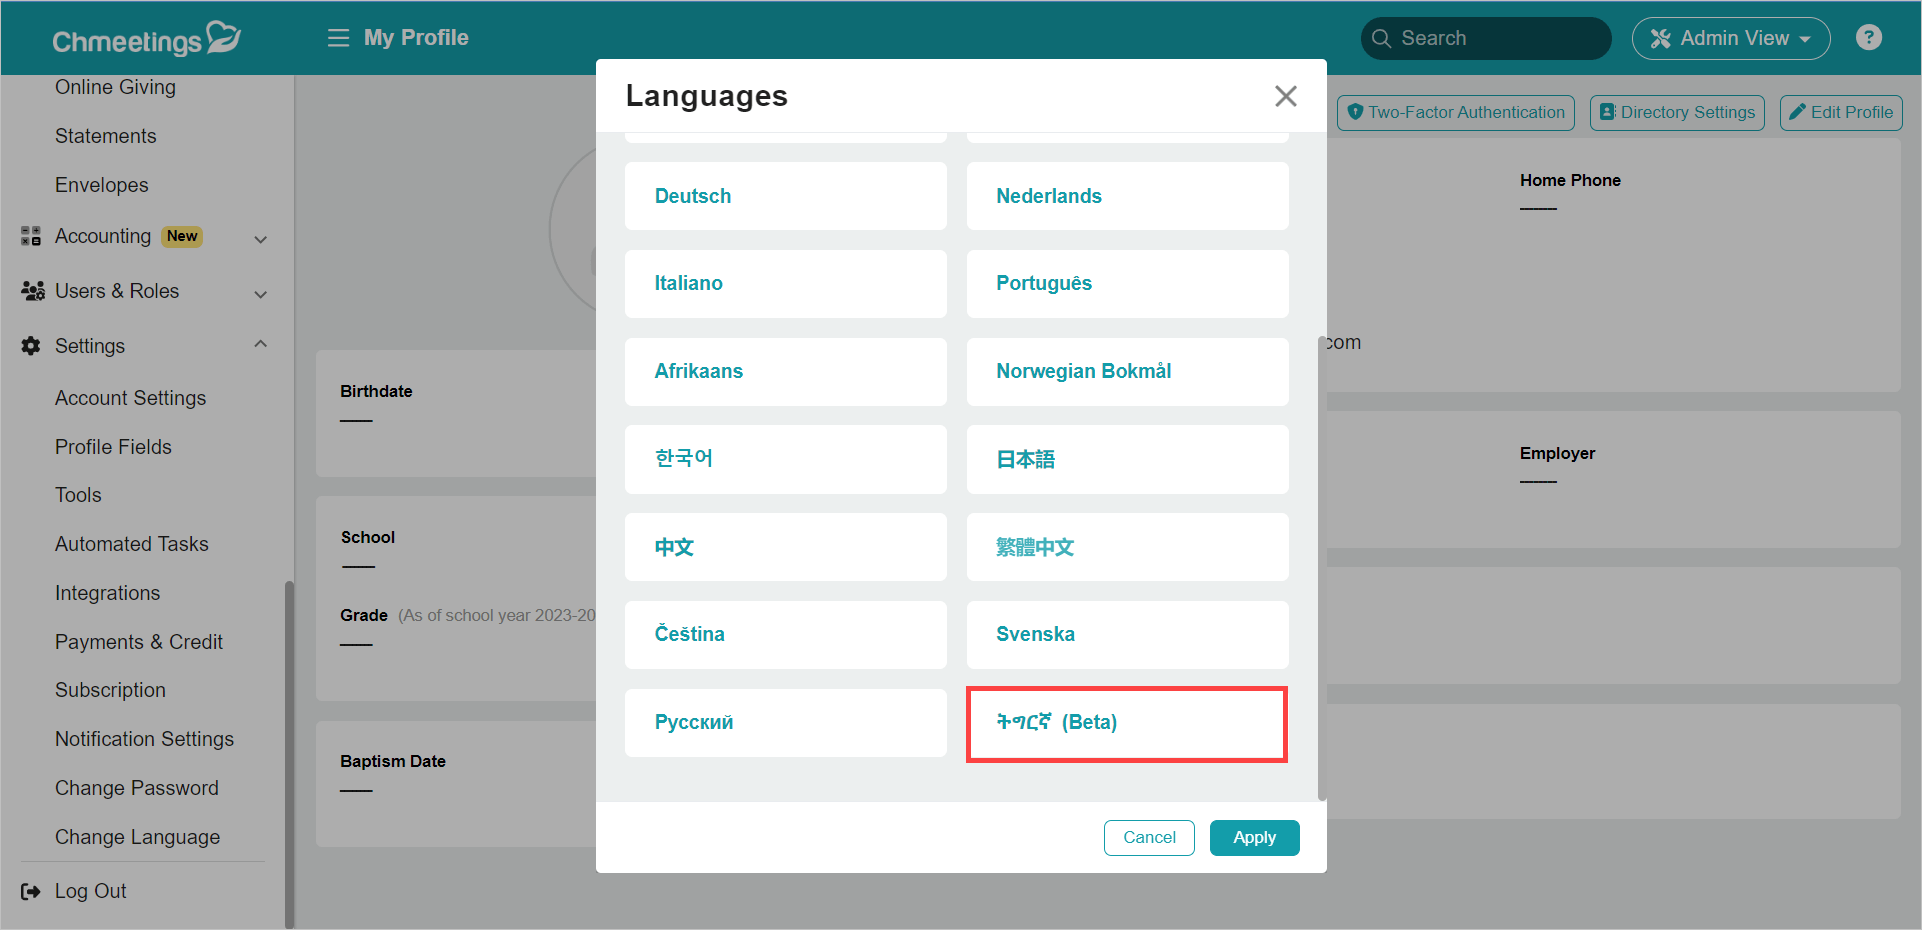Click the Languages dialog scrollbar
Screen dimensions: 1922x930
[x=1322, y=568]
